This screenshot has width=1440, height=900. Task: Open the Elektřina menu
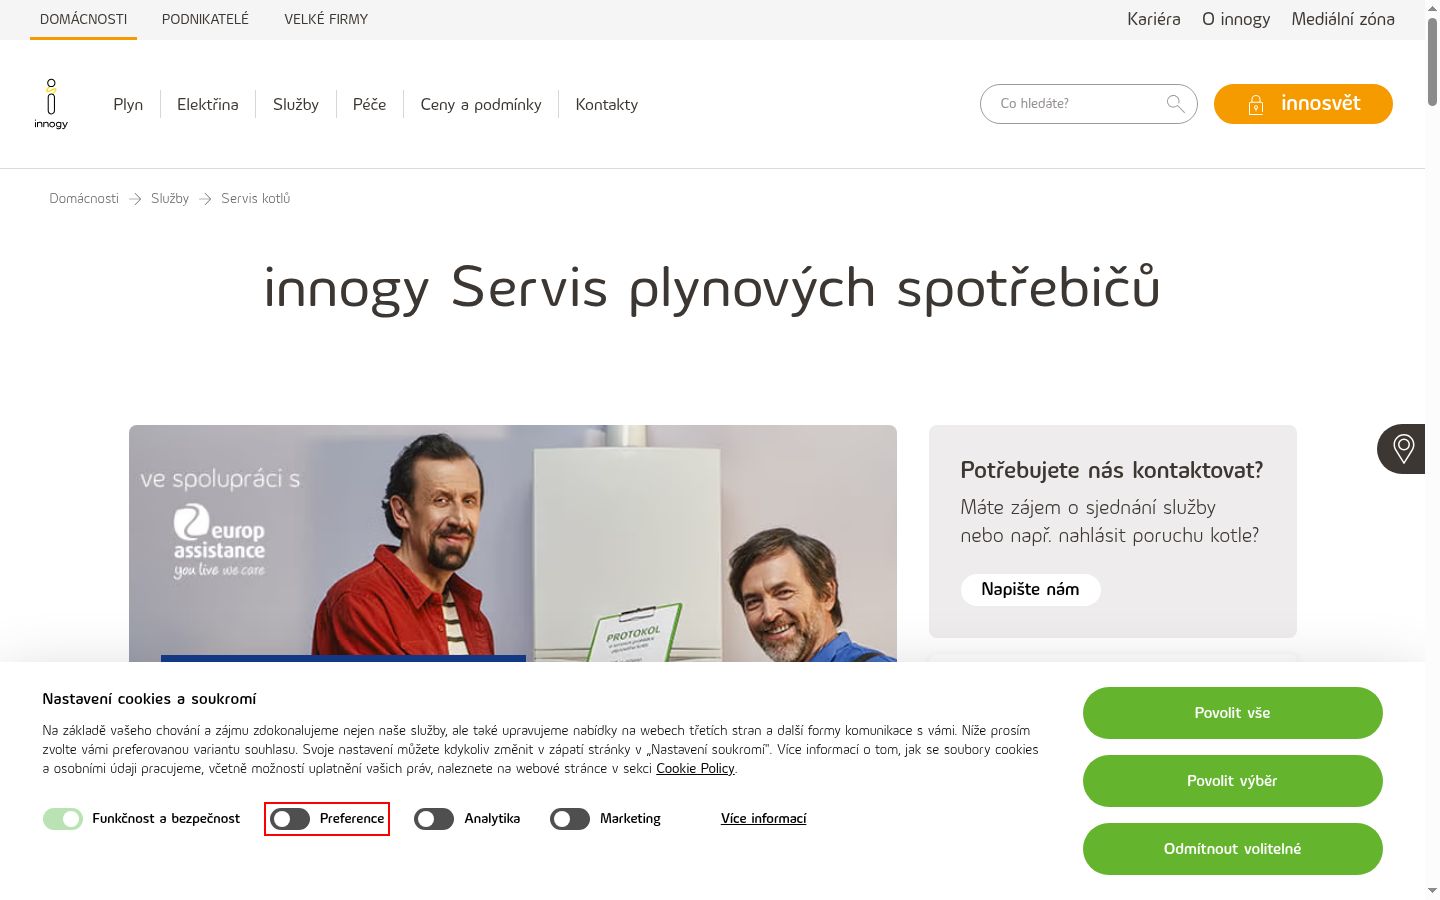click(x=208, y=104)
